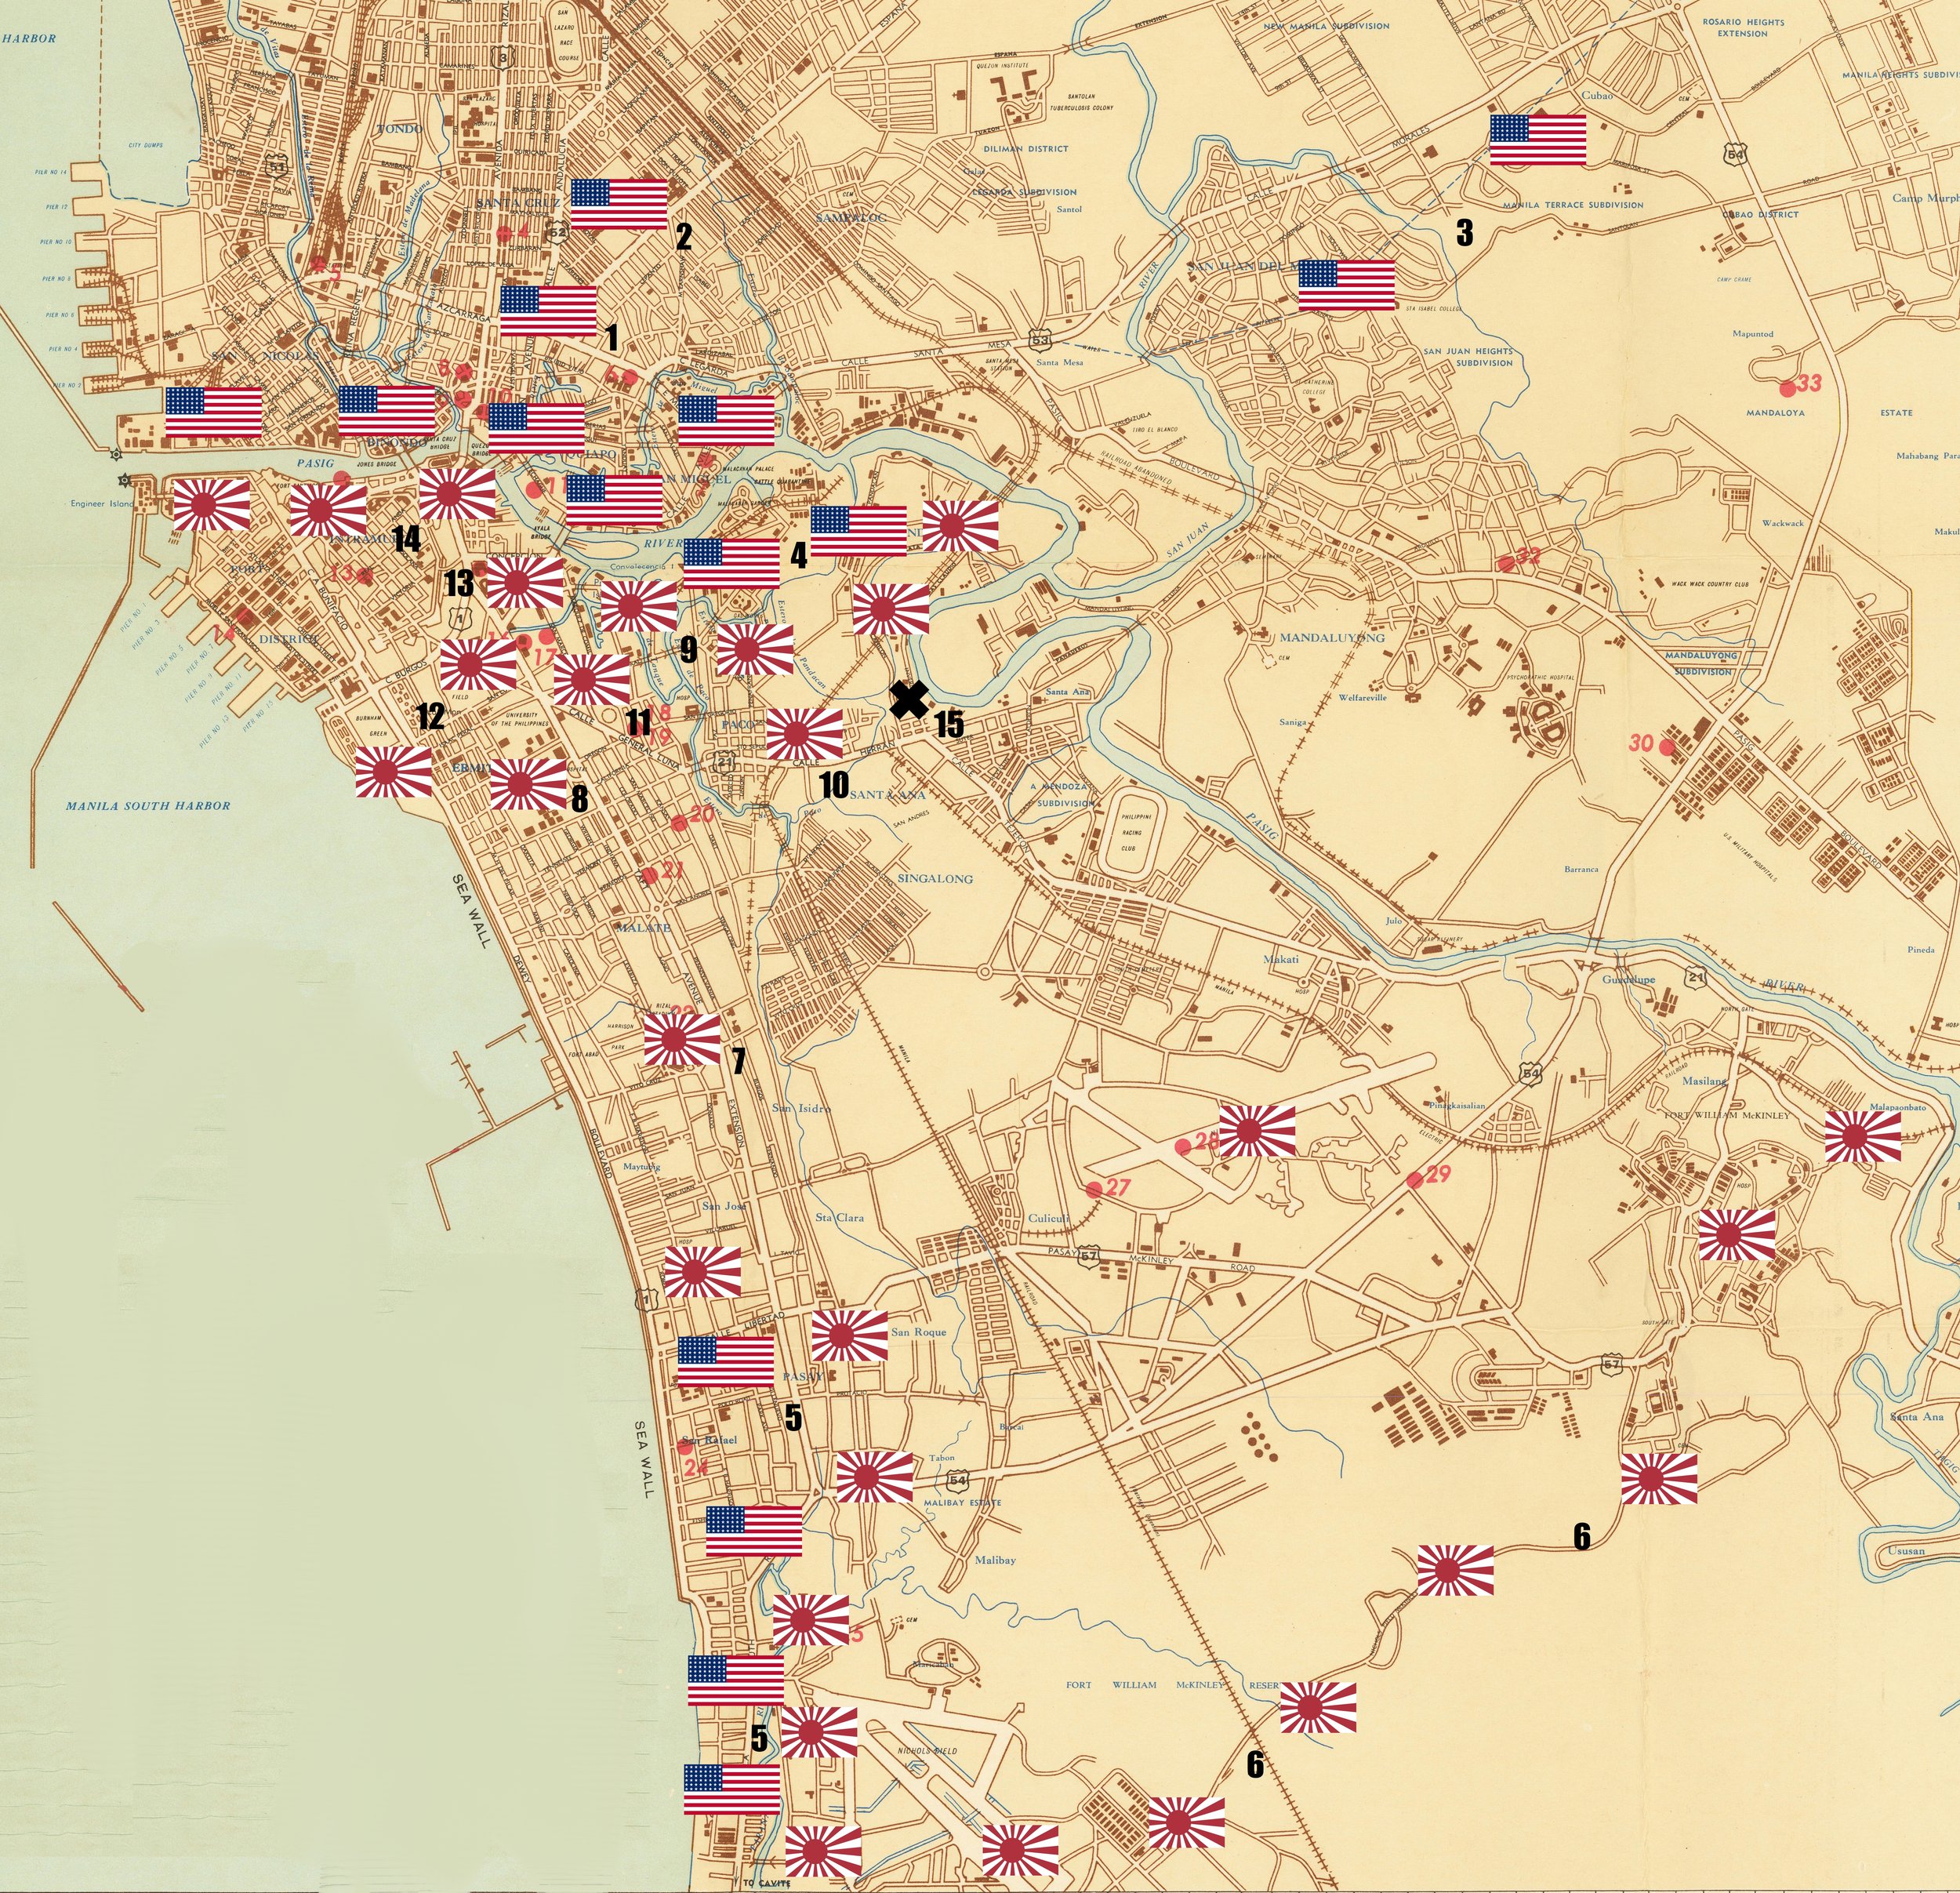This screenshot has width=1960, height=1893.
Task: Click the MANILA SOUTH HARBOR label
Action: [148, 805]
